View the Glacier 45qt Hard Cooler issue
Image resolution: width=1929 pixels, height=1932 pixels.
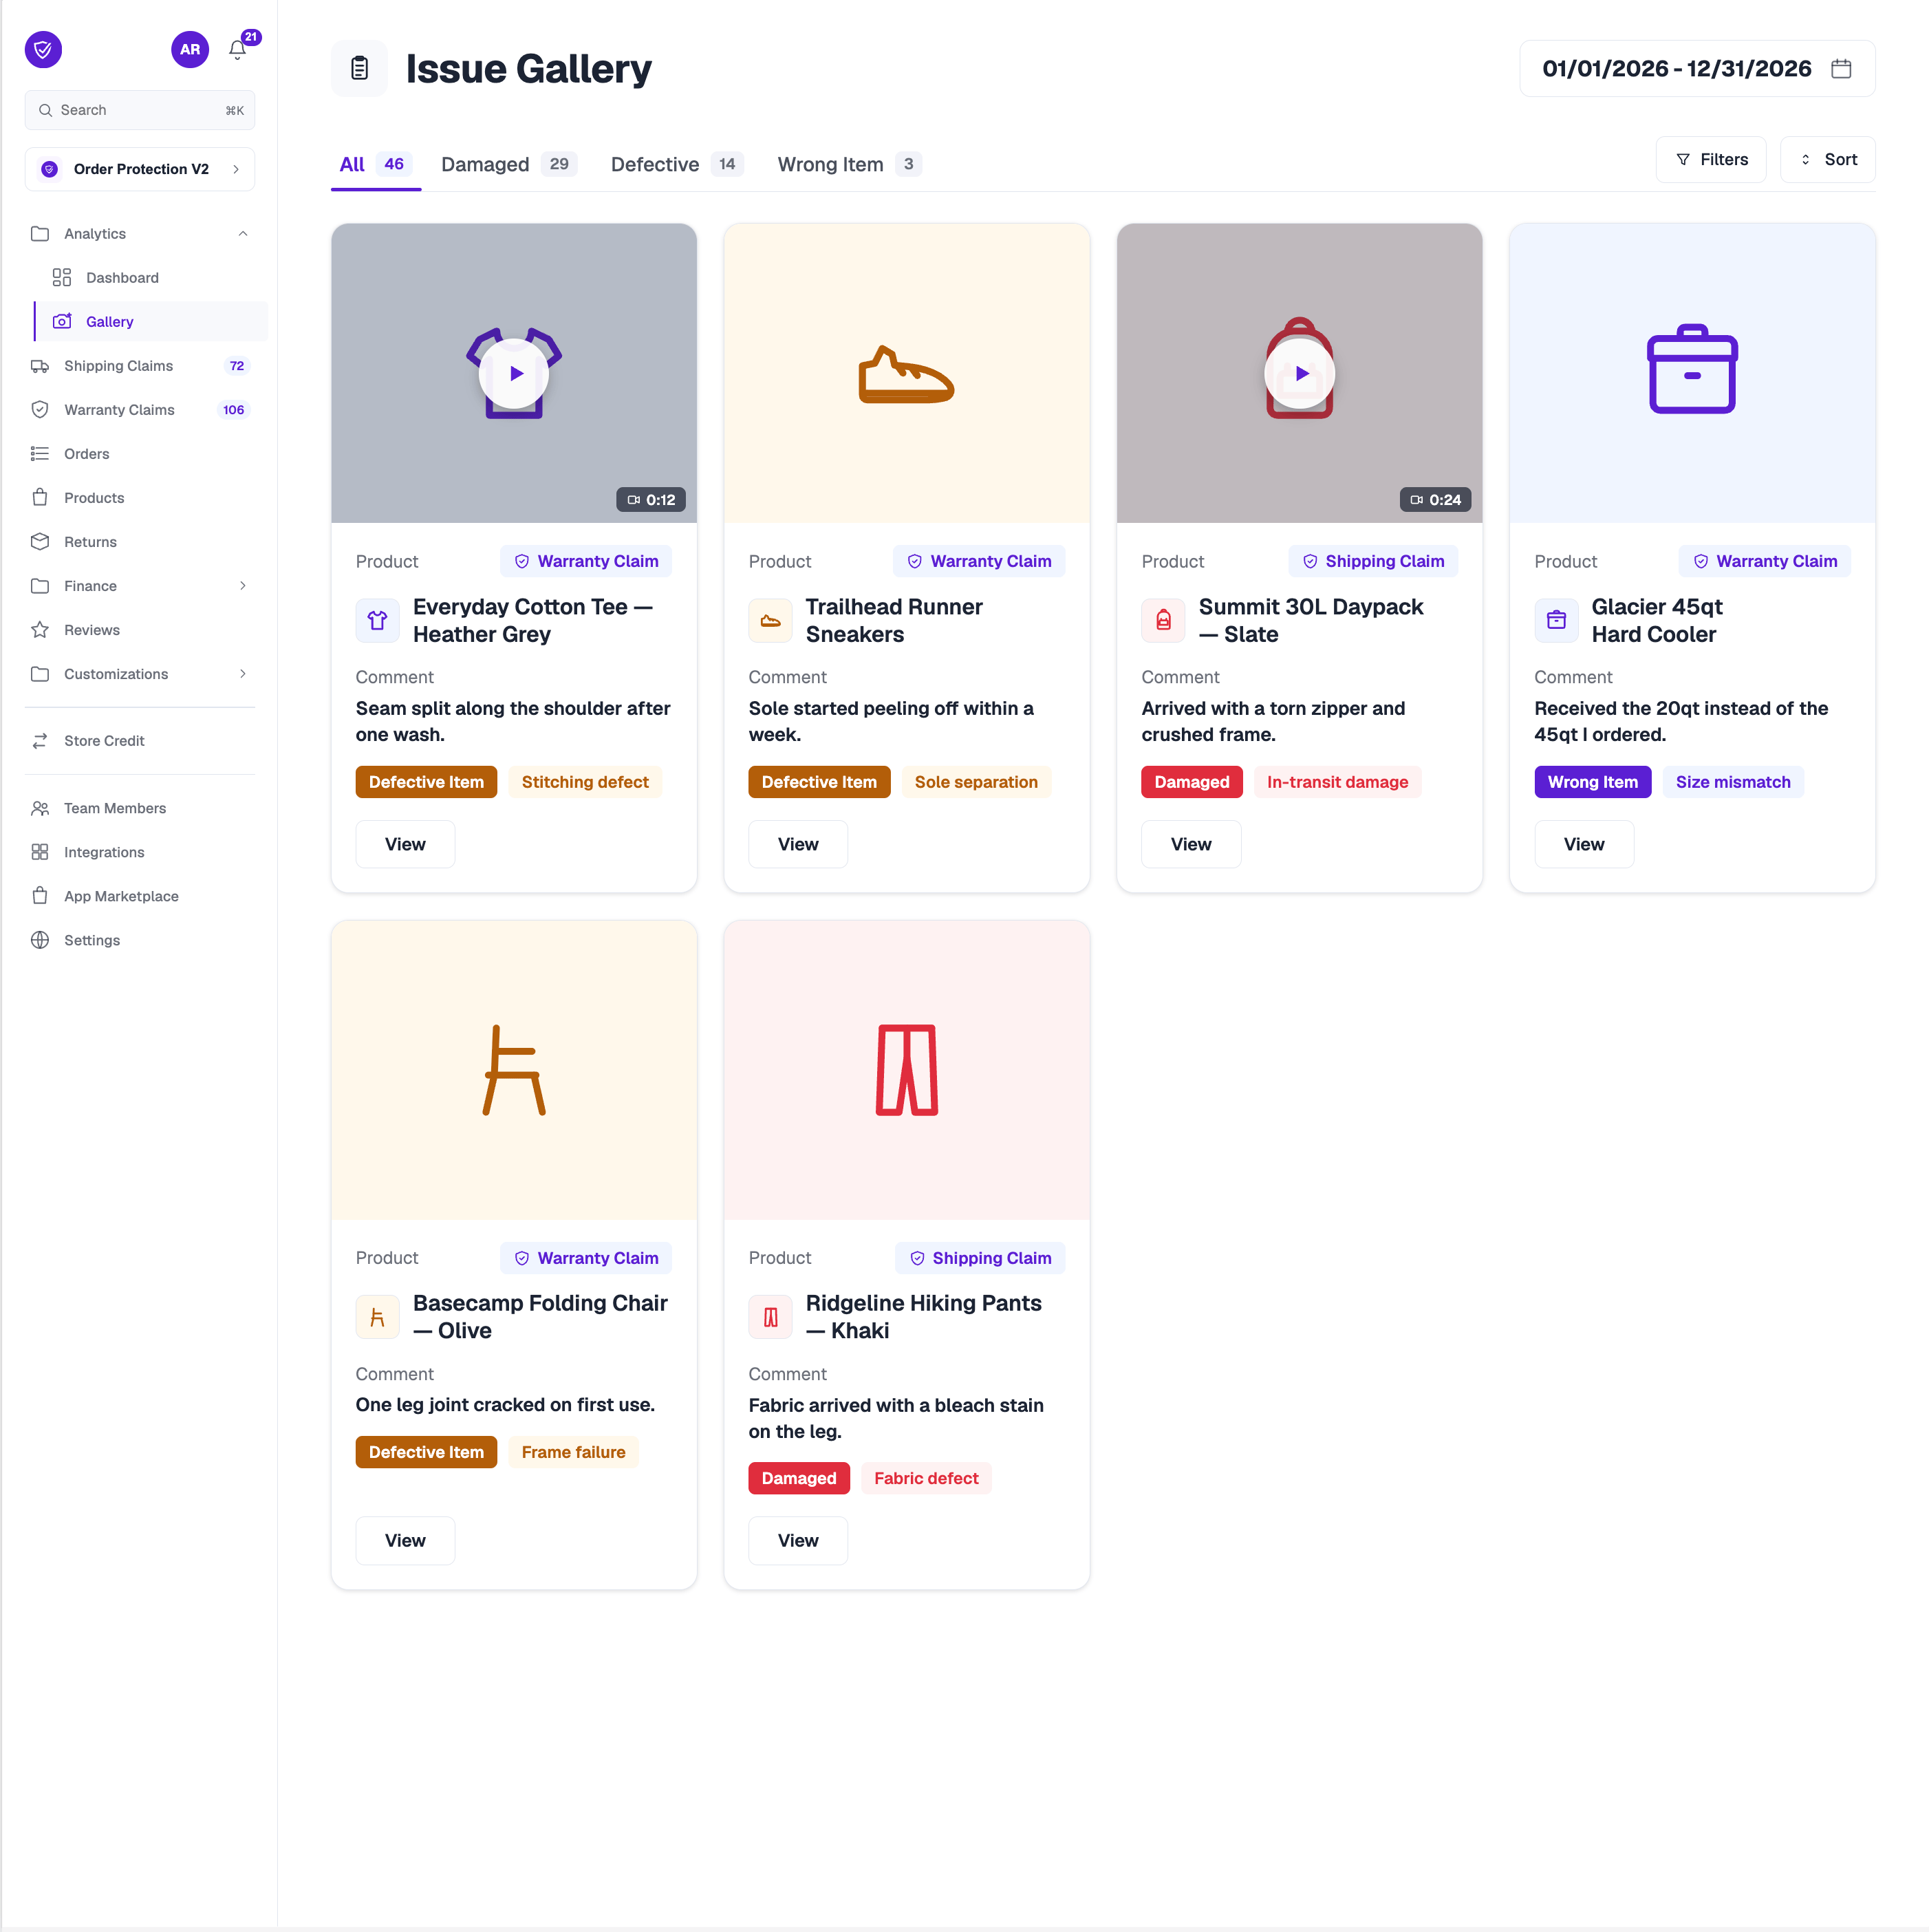1584,843
